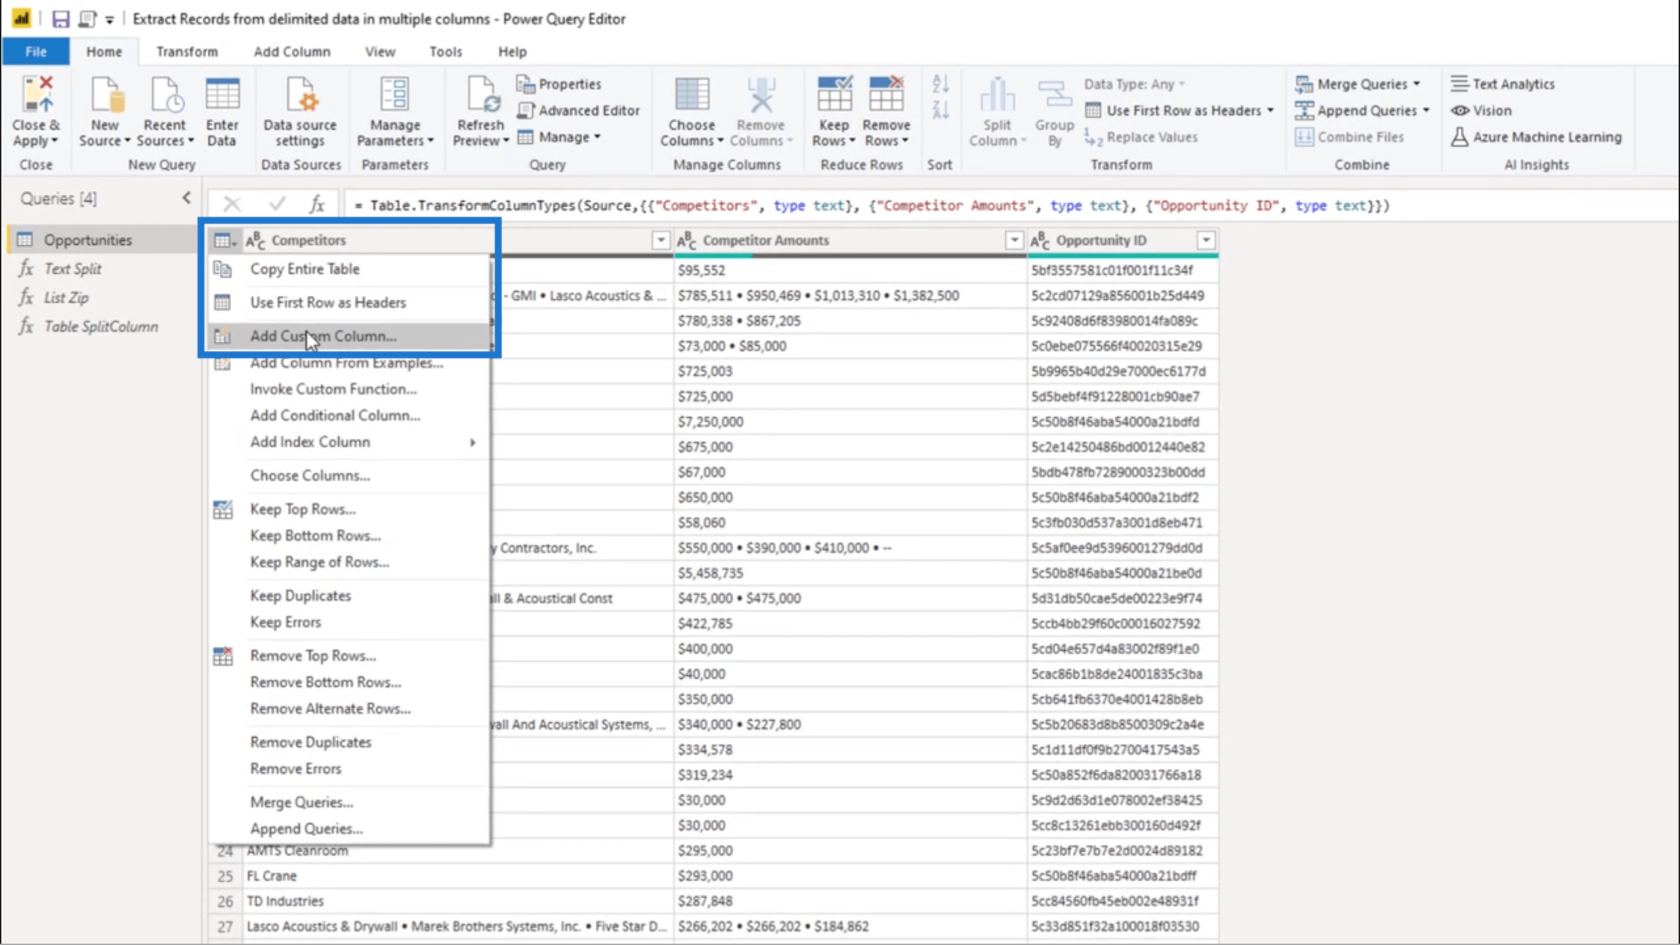
Task: Open Opportunity ID column filter dropdown
Action: point(1206,240)
